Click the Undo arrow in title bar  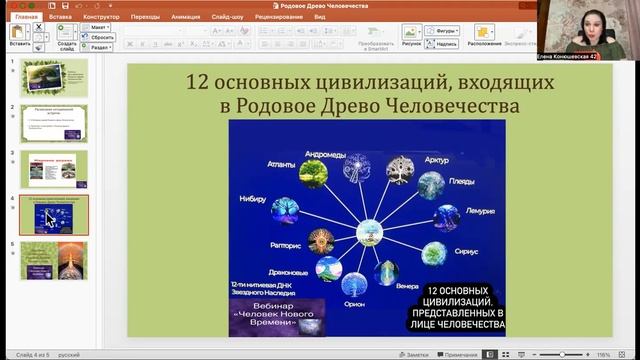click(79, 6)
